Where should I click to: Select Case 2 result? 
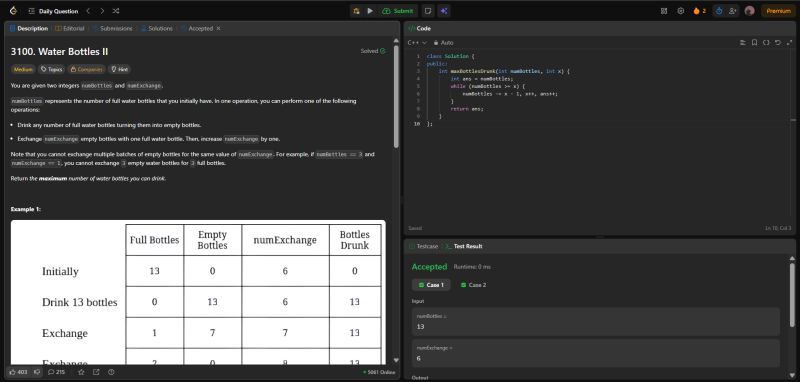click(x=473, y=285)
